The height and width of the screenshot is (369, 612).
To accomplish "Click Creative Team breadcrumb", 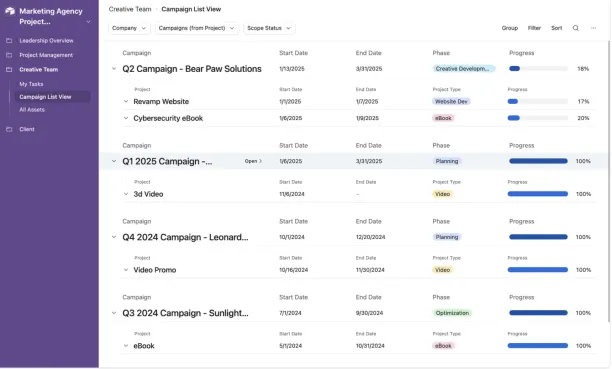I will point(130,9).
